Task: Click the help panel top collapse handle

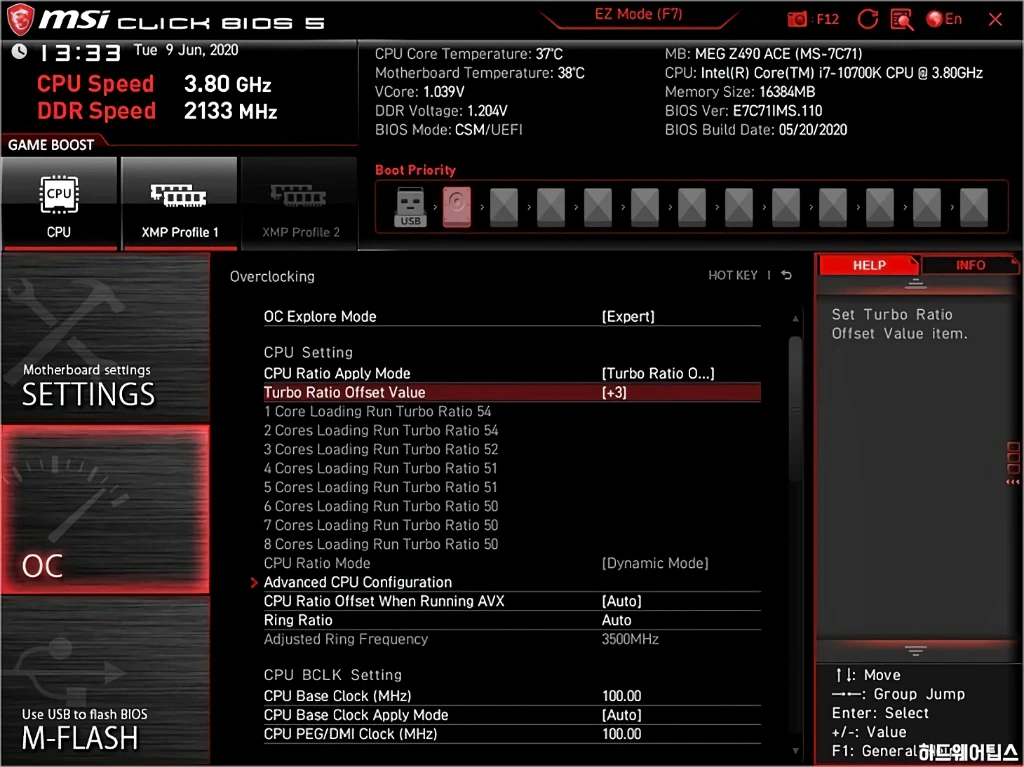Action: point(915,284)
